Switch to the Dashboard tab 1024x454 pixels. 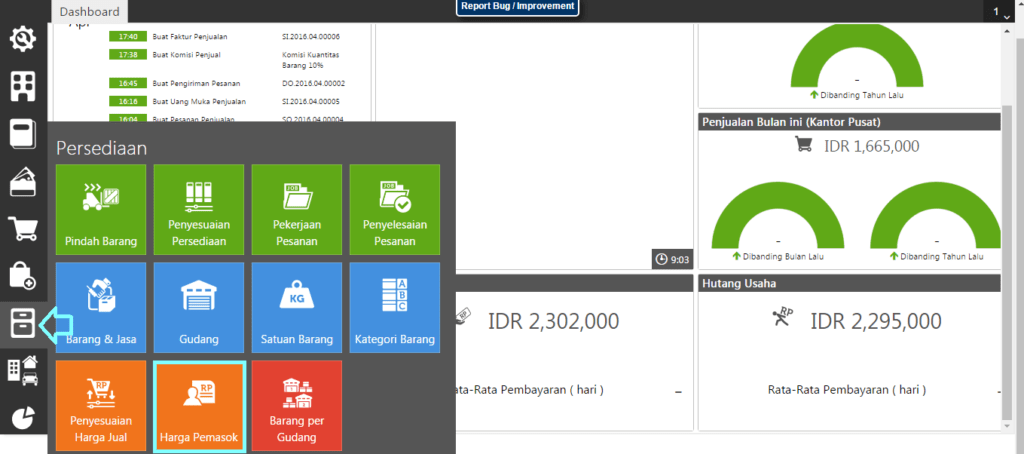click(89, 12)
